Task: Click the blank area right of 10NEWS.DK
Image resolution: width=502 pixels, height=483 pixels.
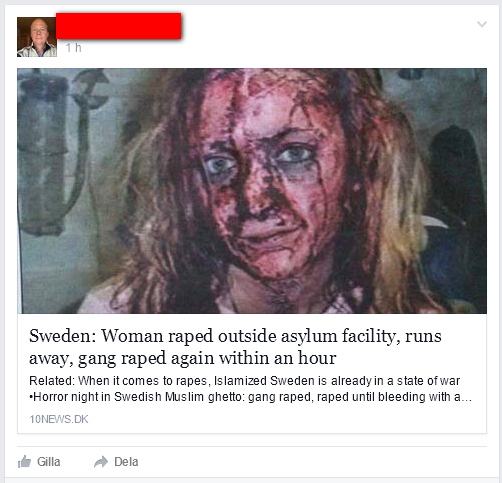Action: click(287, 419)
